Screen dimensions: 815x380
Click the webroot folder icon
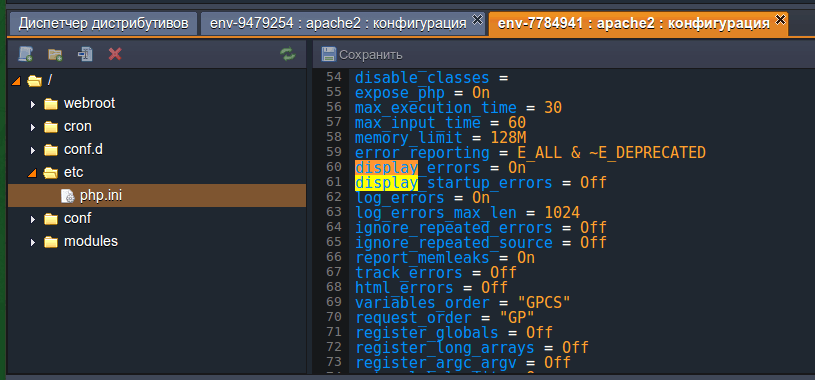point(50,104)
